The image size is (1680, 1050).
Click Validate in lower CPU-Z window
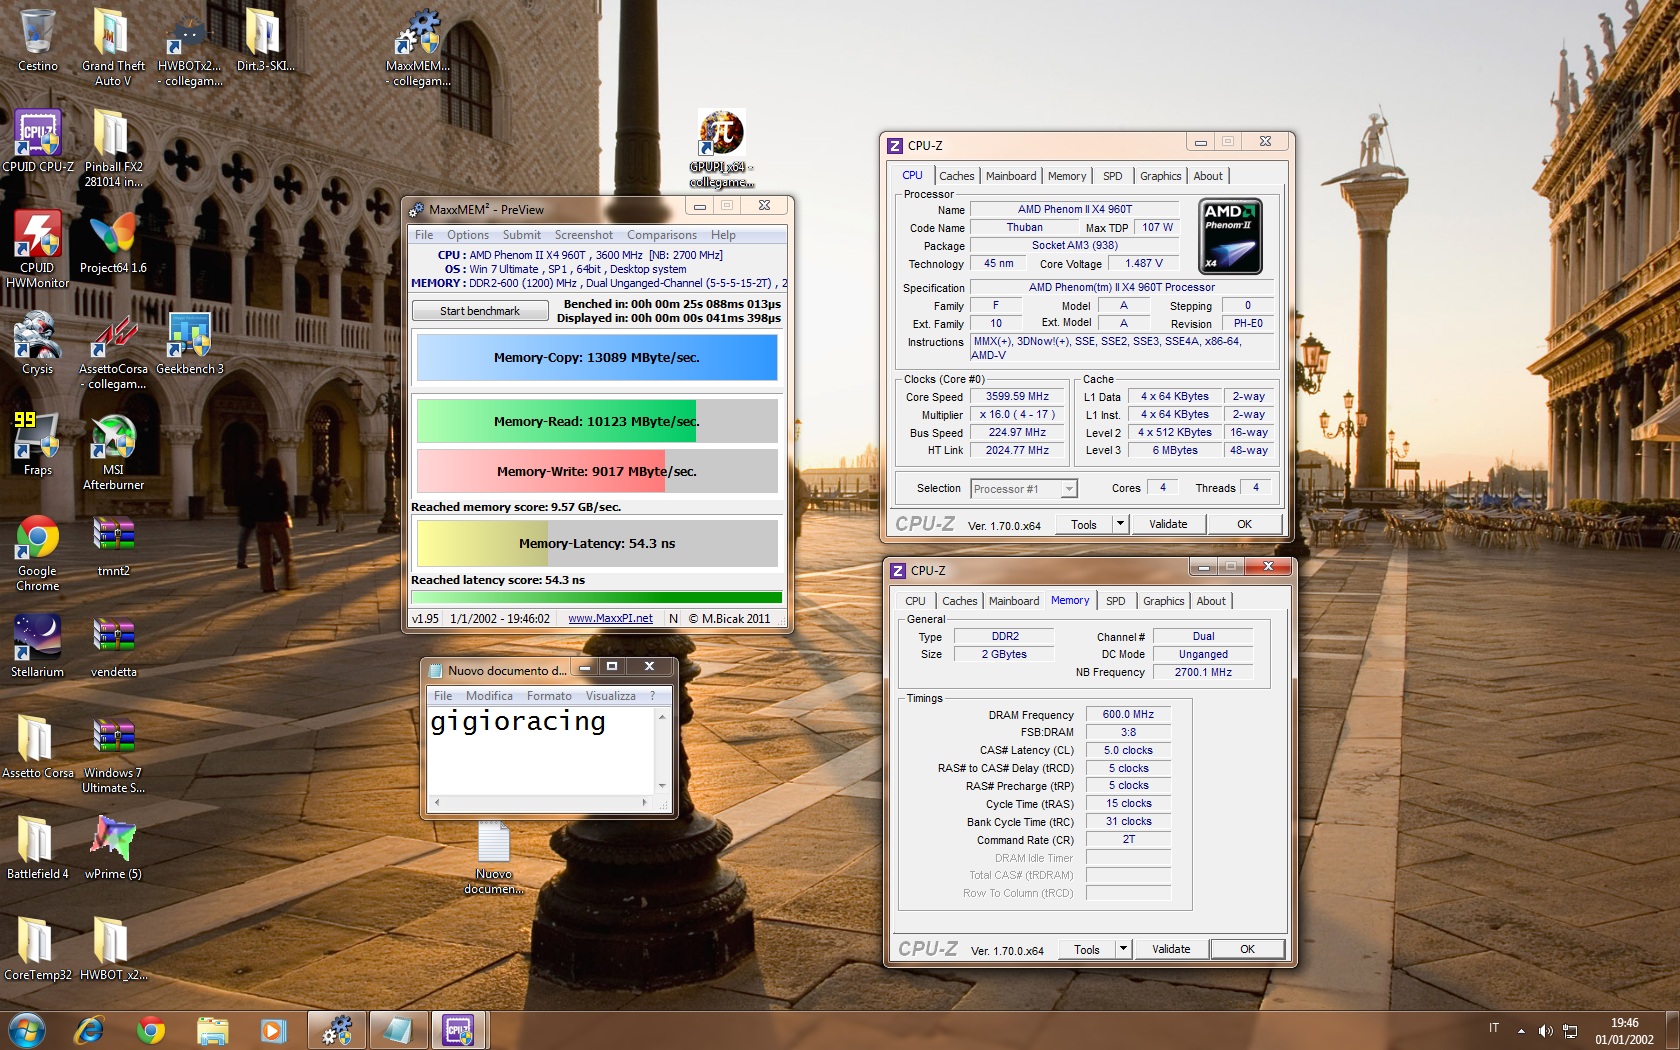(x=1171, y=949)
